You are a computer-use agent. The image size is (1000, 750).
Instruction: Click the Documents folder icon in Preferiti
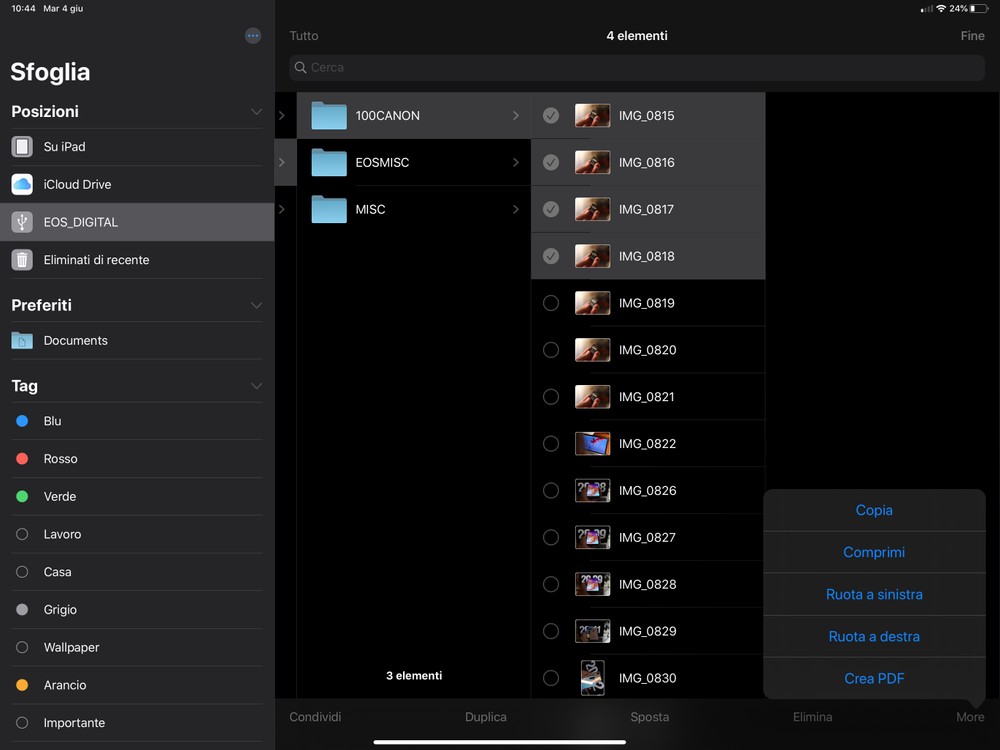tap(22, 341)
